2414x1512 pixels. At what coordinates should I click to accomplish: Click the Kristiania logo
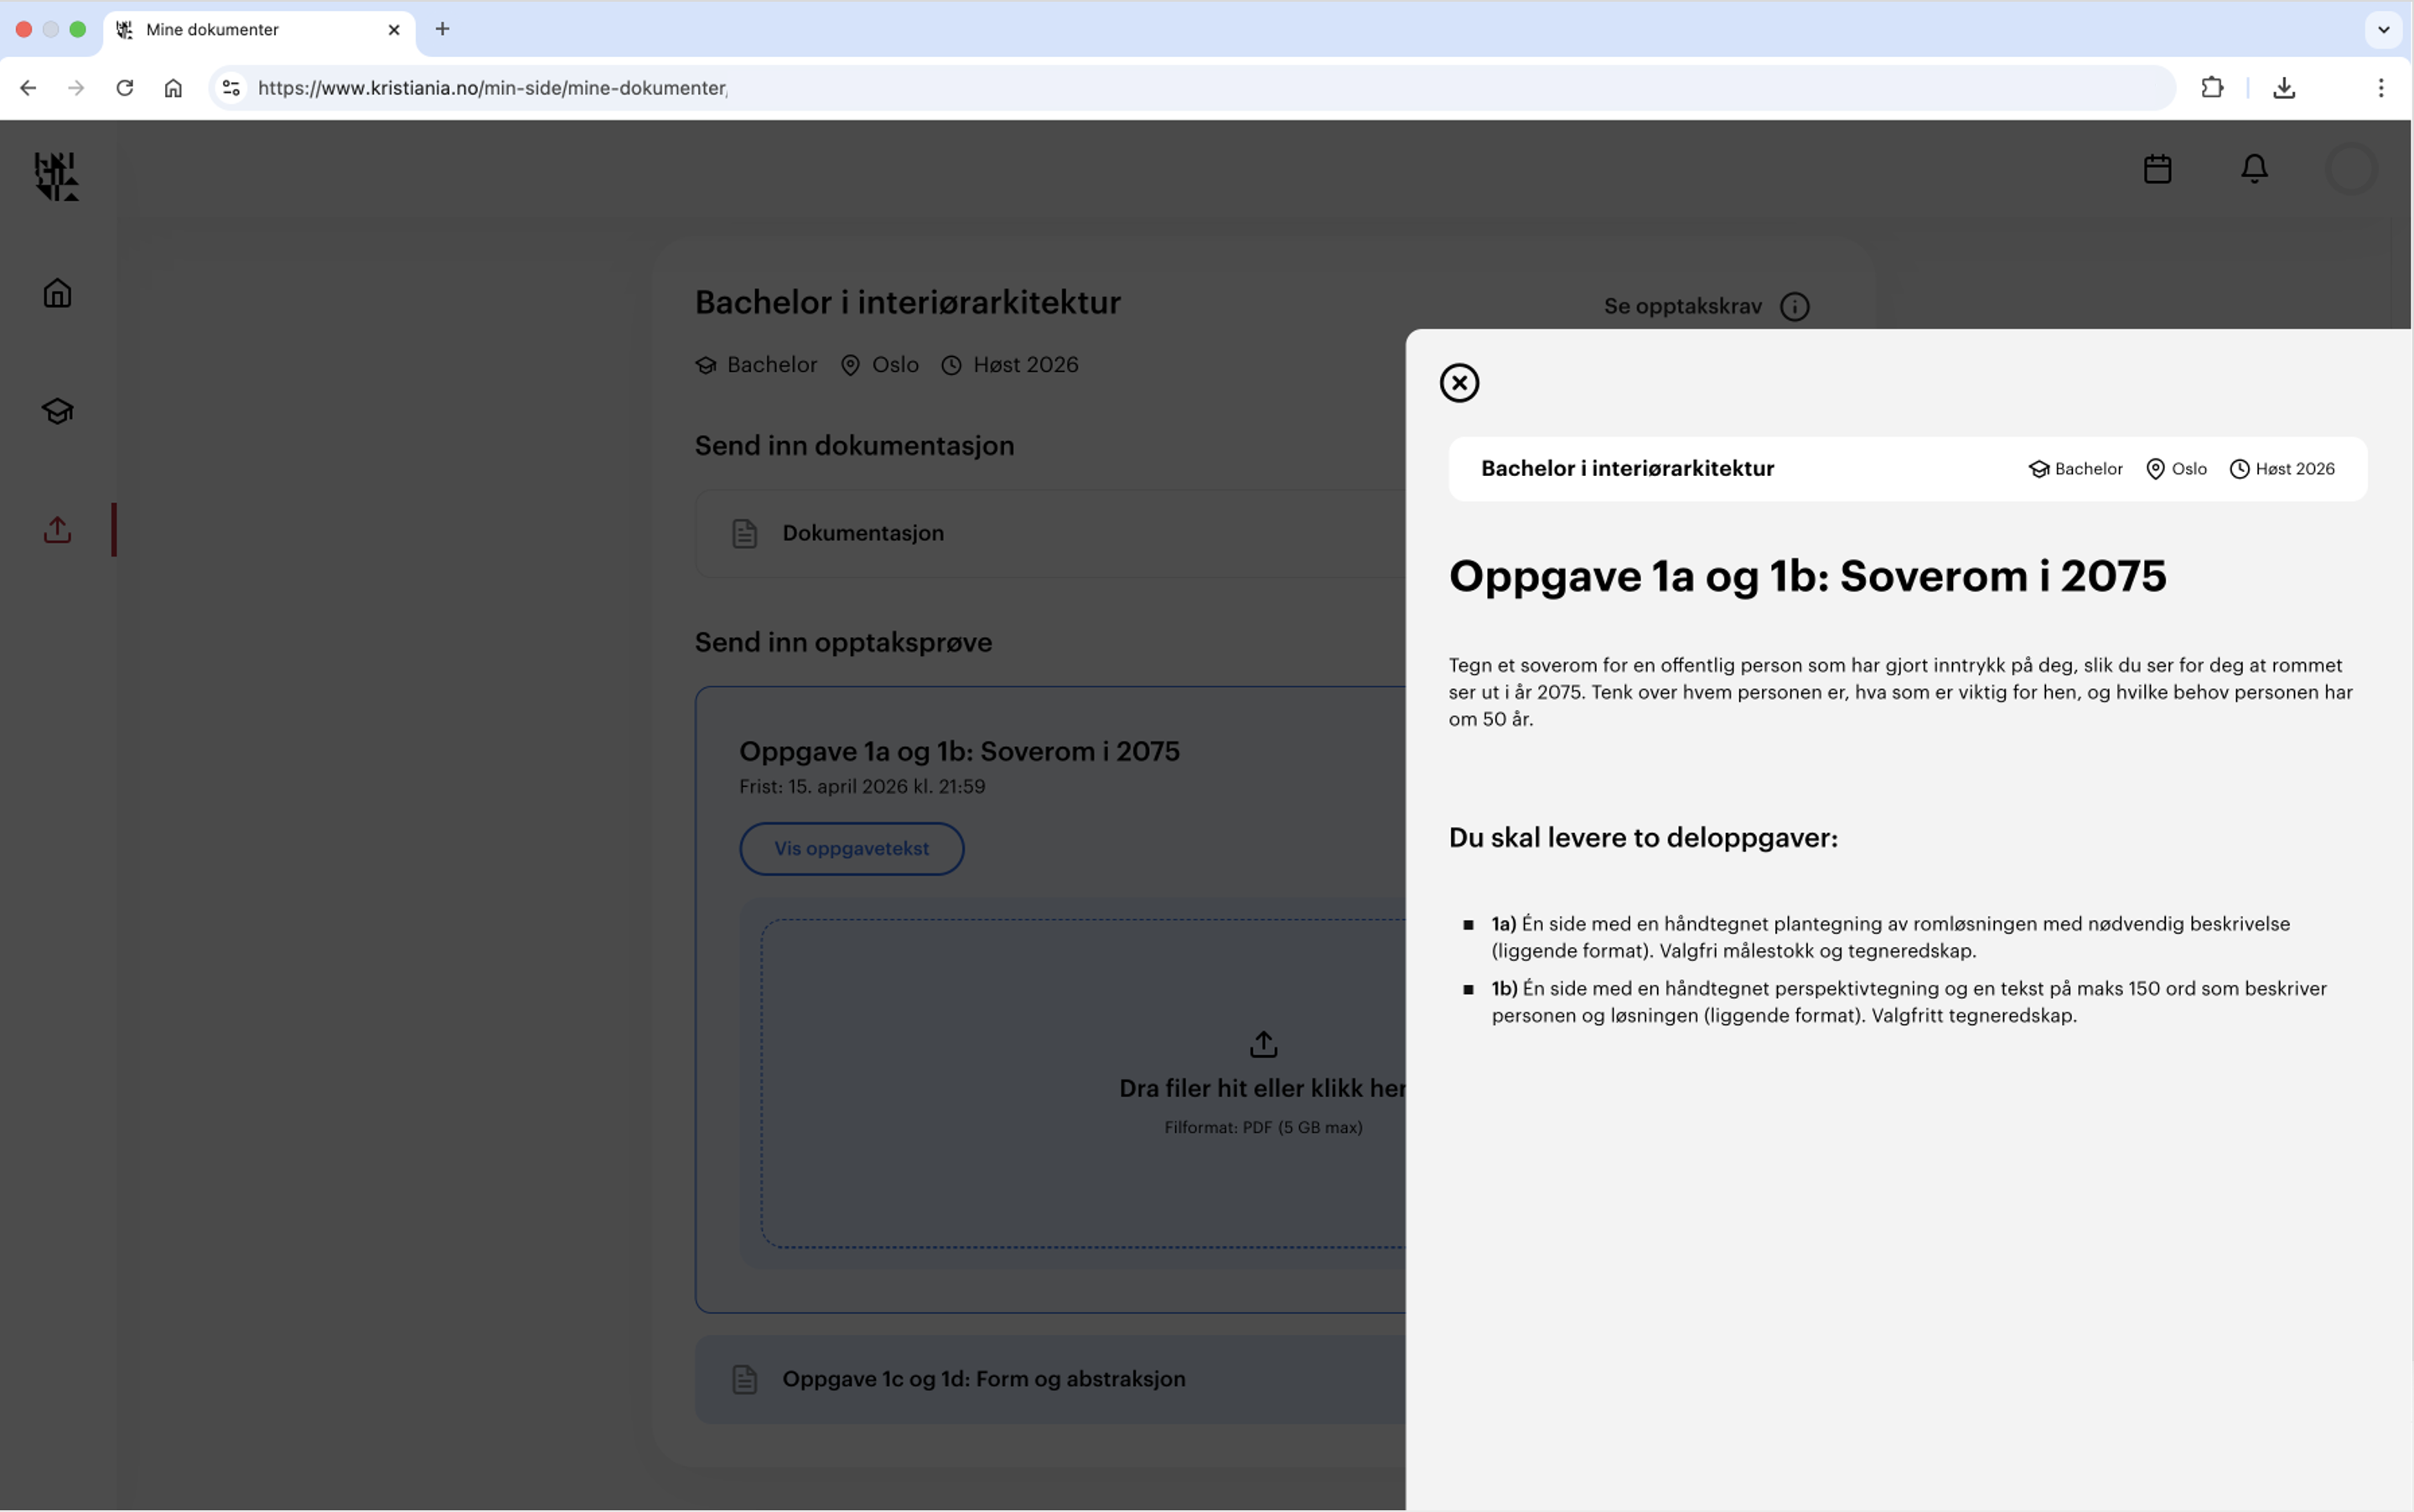tap(56, 176)
